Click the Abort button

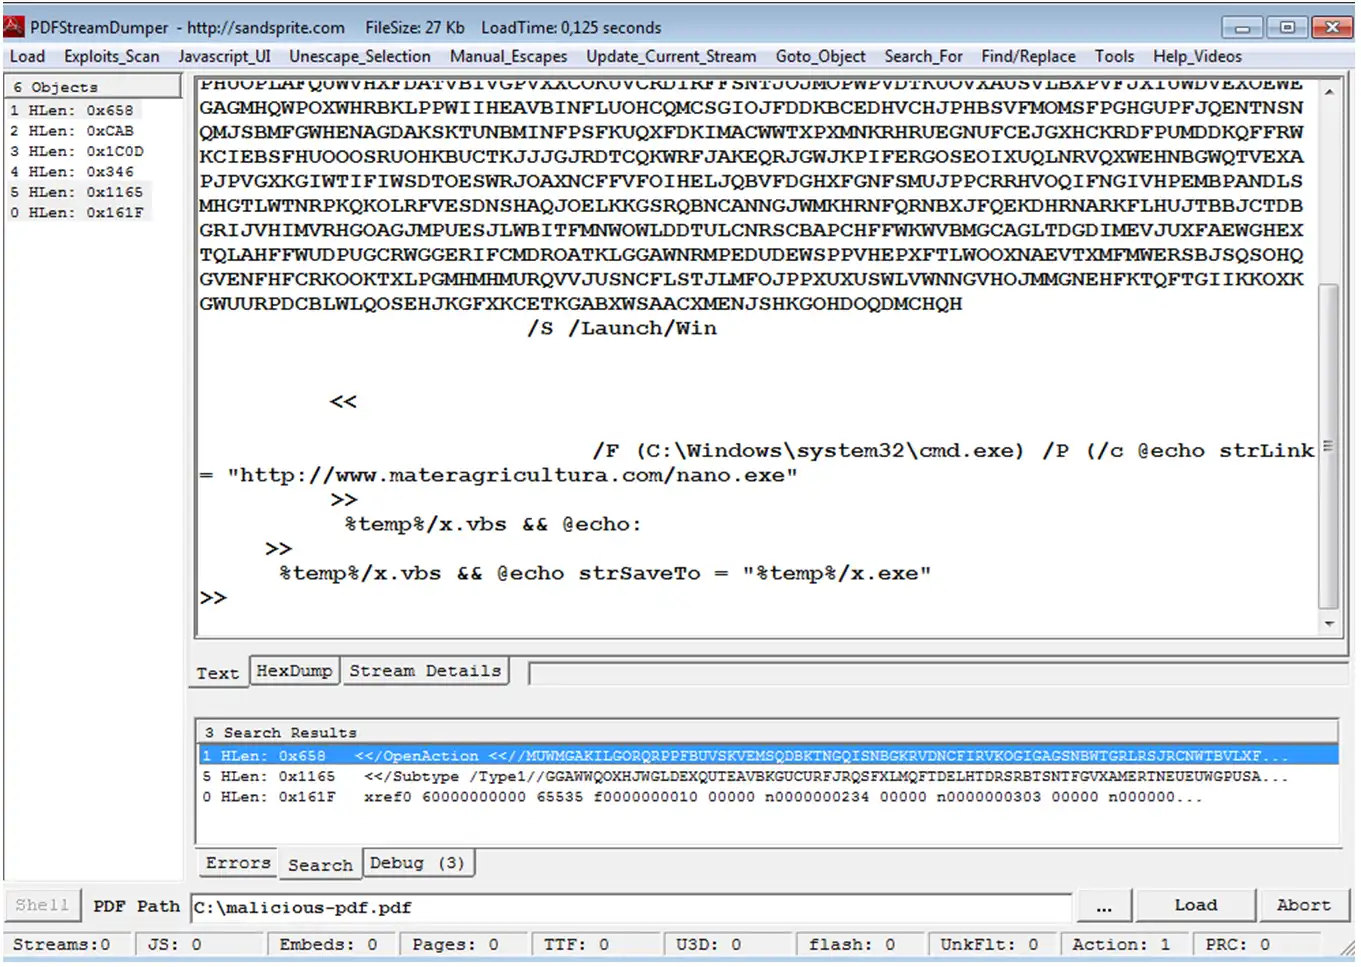[1304, 905]
